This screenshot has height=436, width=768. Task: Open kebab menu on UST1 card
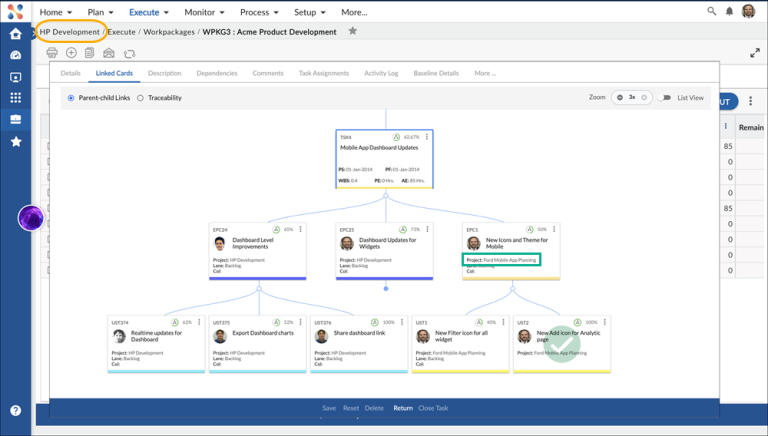click(x=504, y=322)
